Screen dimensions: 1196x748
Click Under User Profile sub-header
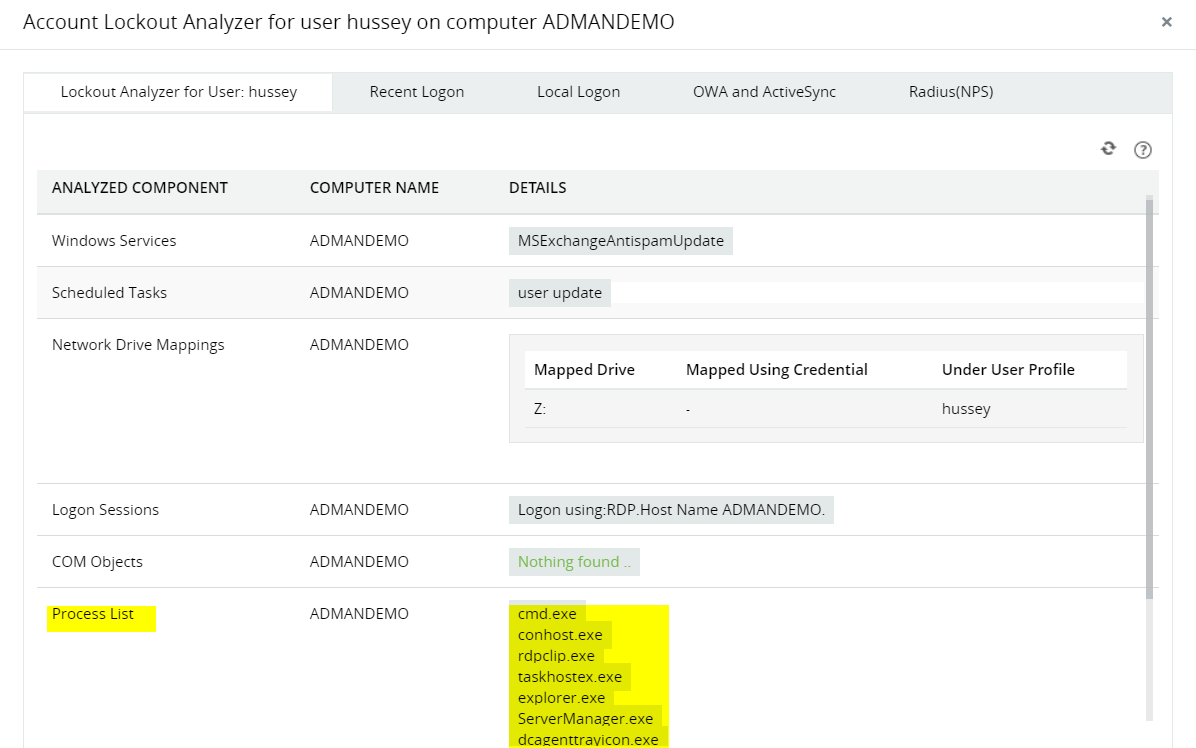1008,370
